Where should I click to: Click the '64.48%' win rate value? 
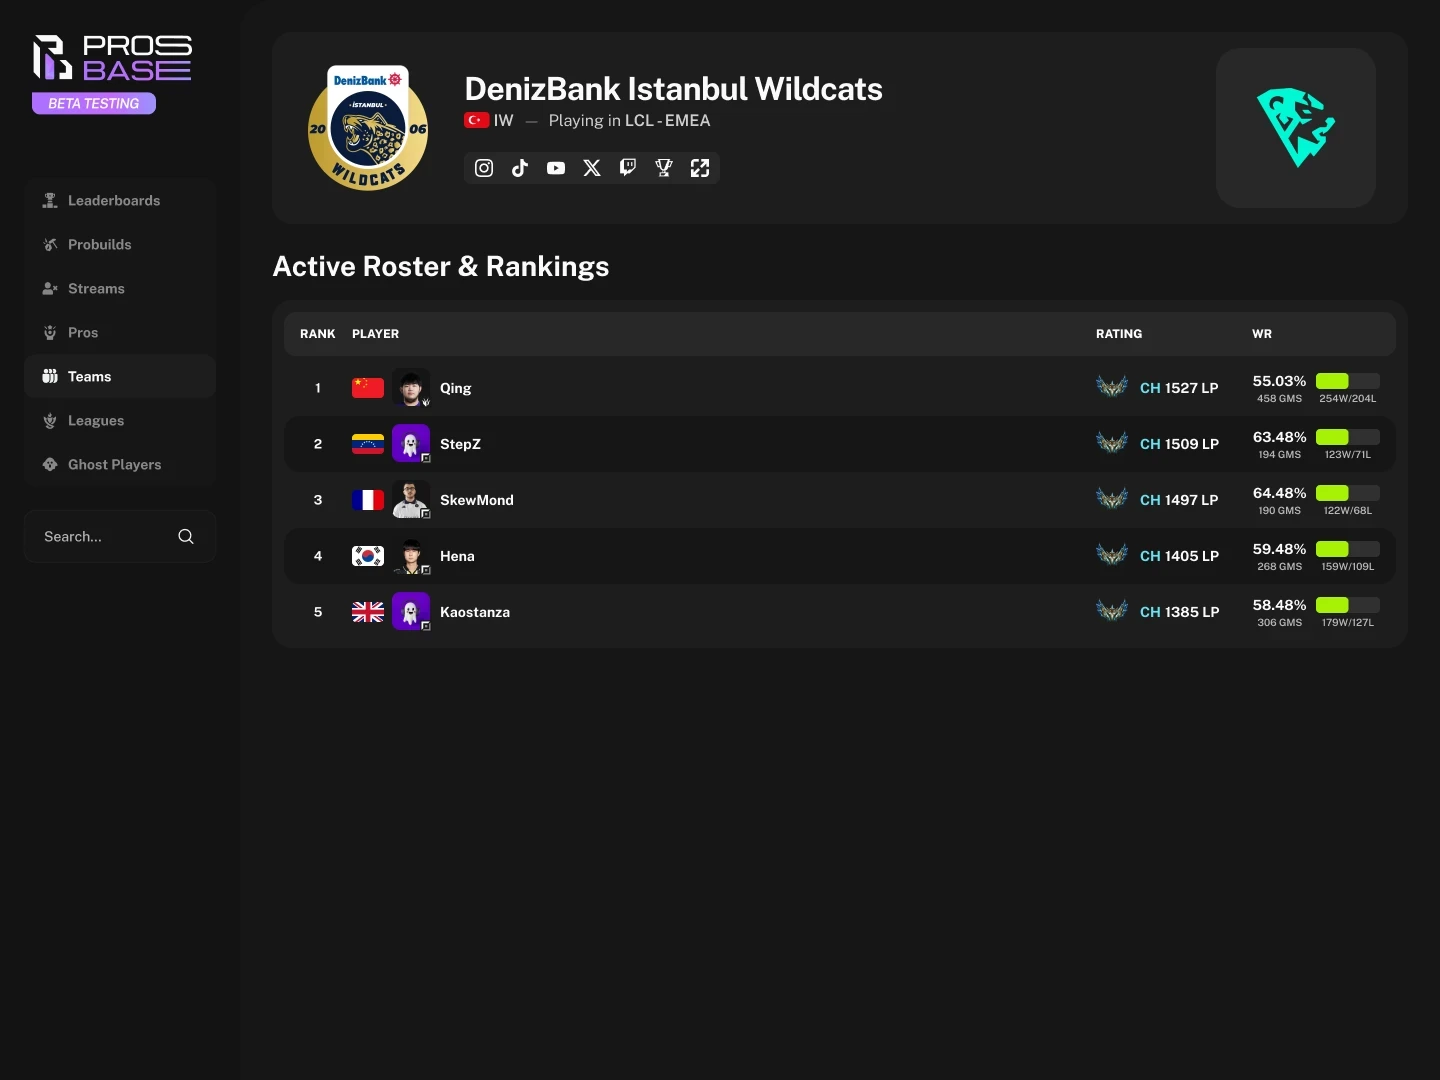(1280, 493)
